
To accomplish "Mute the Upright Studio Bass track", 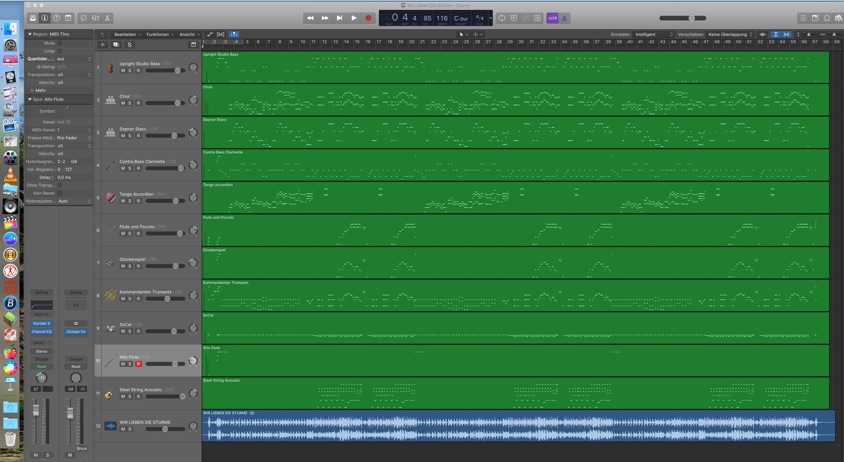I will point(123,71).
